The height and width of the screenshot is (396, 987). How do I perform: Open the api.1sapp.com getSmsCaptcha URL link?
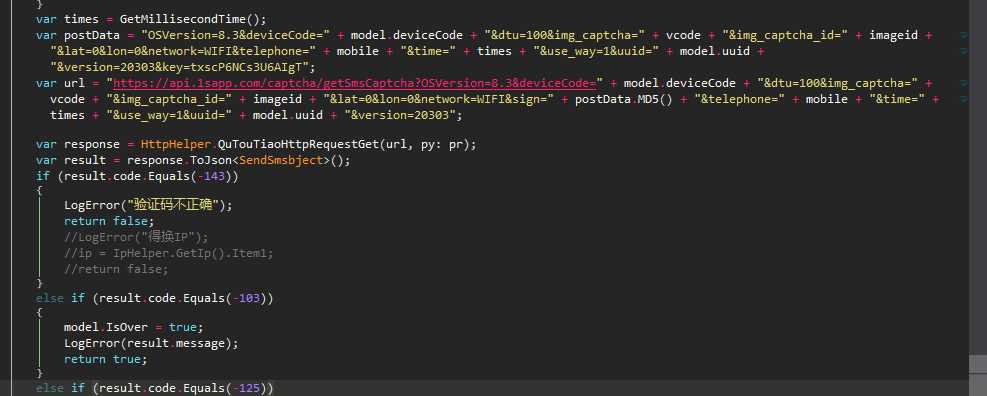click(x=354, y=83)
